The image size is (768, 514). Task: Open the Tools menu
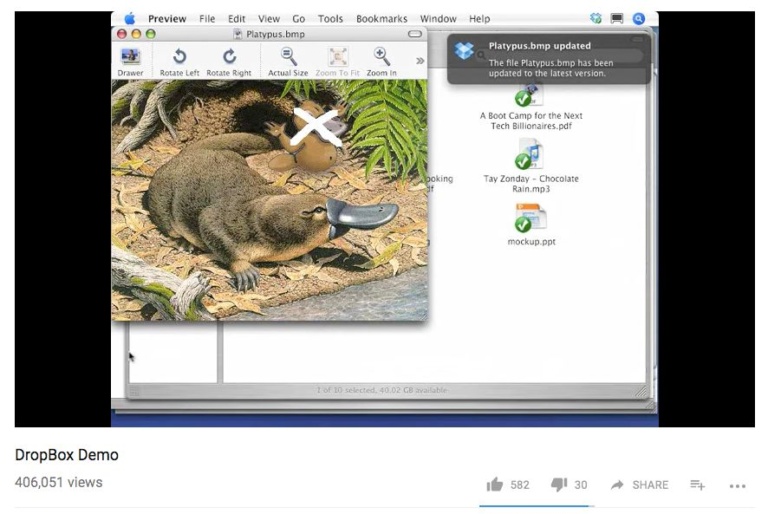click(x=330, y=18)
